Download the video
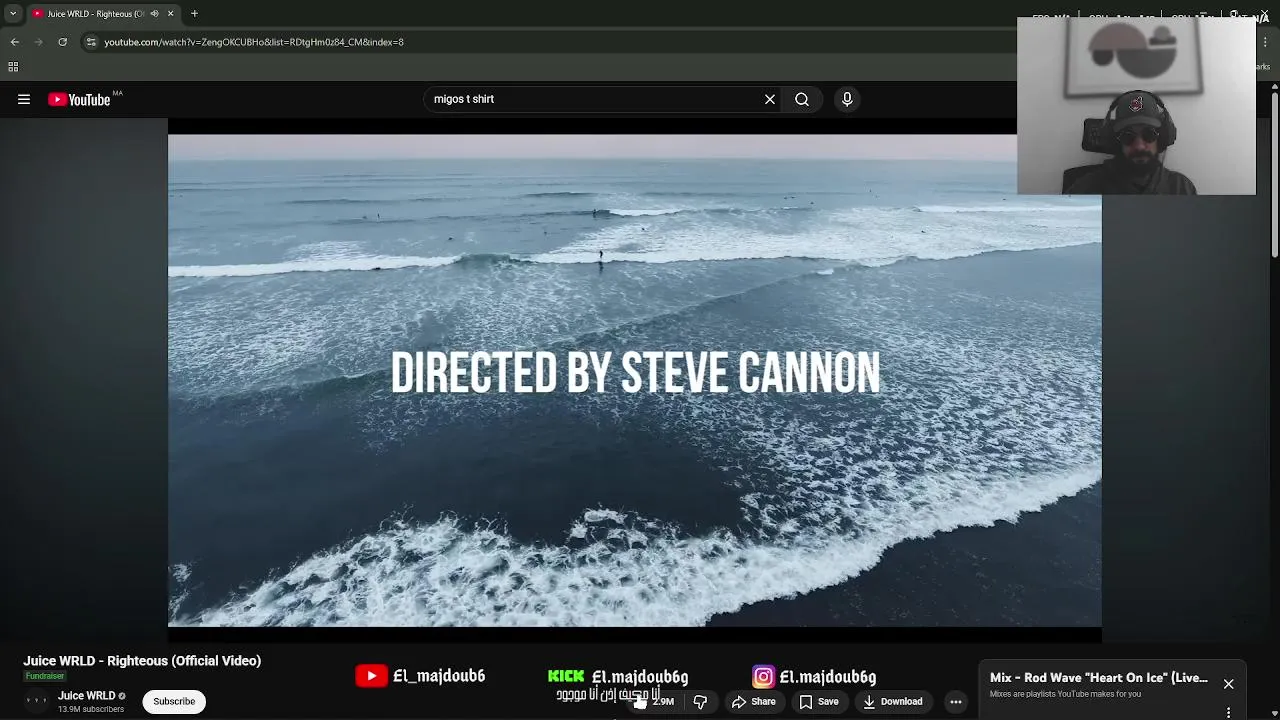 click(893, 701)
